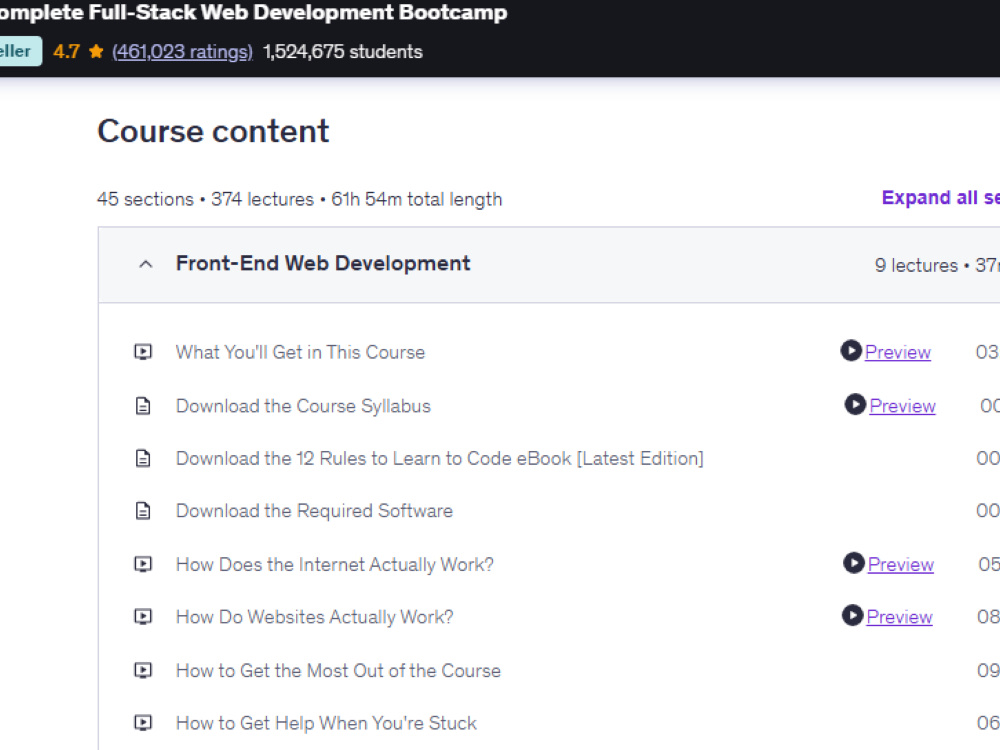Click video icon for How Does the Internet Actually Work?
The image size is (1000, 750).
(x=143, y=564)
